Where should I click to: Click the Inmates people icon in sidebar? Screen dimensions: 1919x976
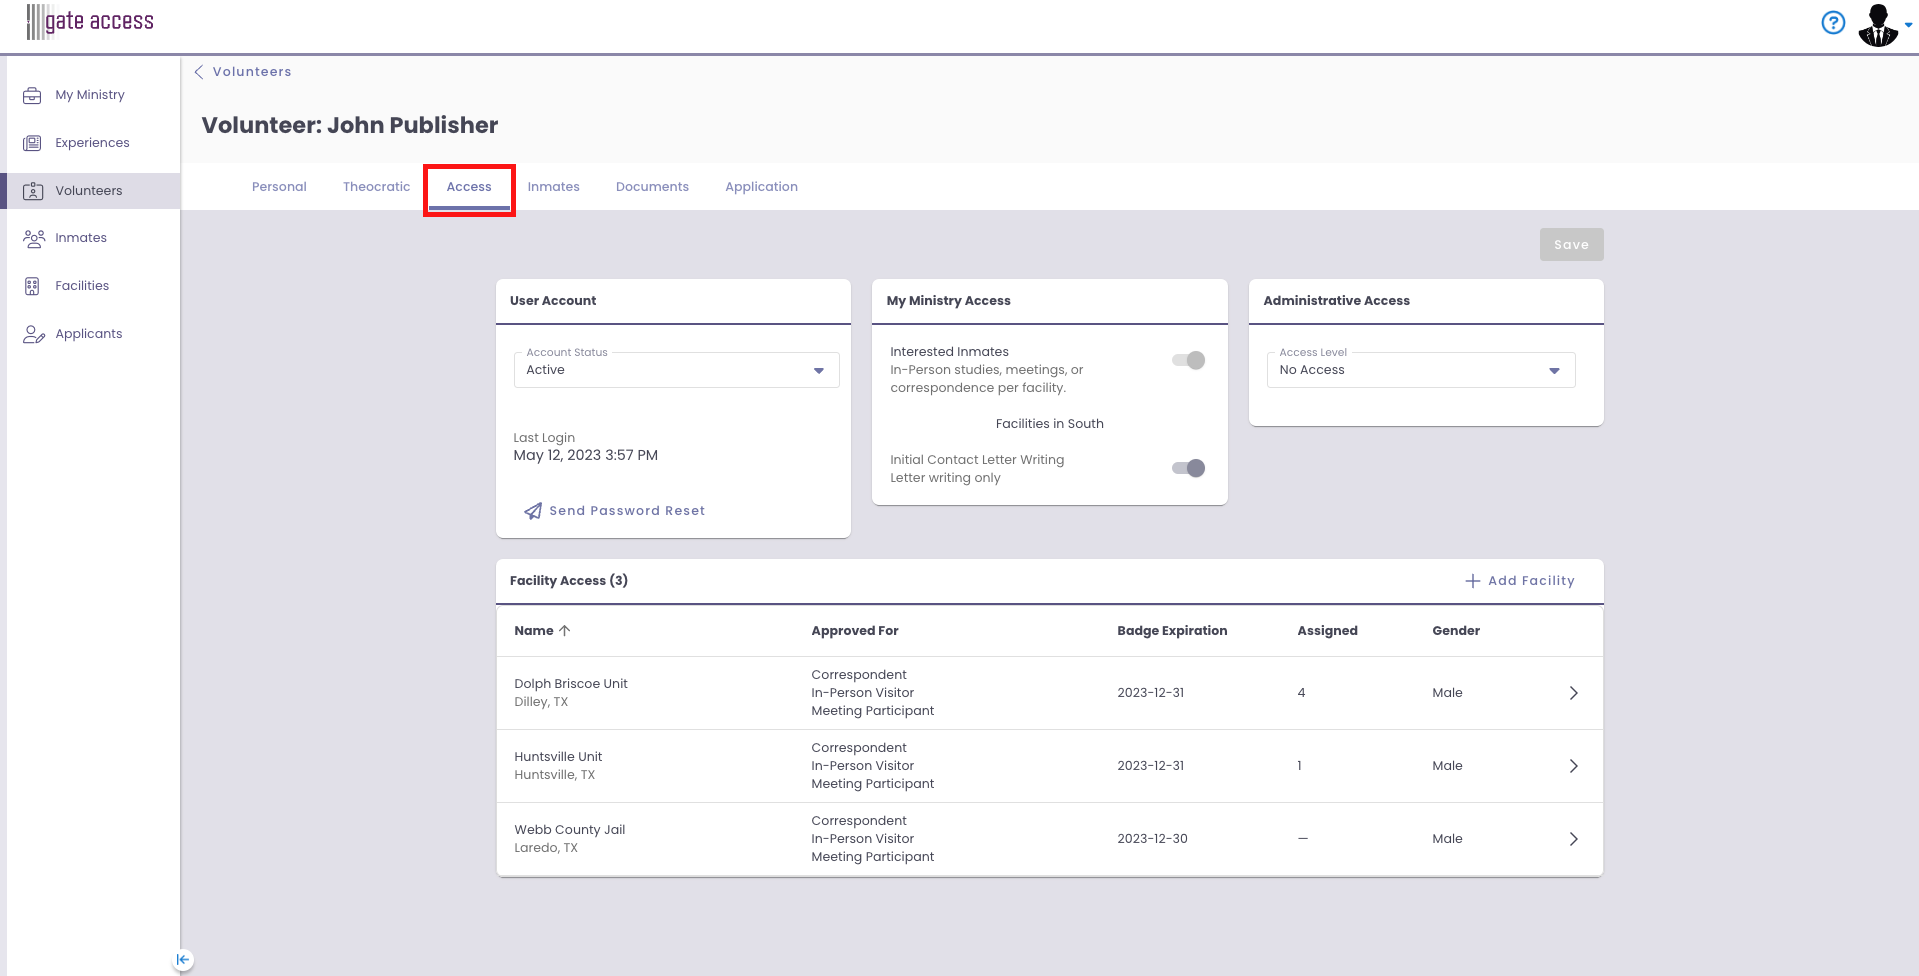point(34,238)
